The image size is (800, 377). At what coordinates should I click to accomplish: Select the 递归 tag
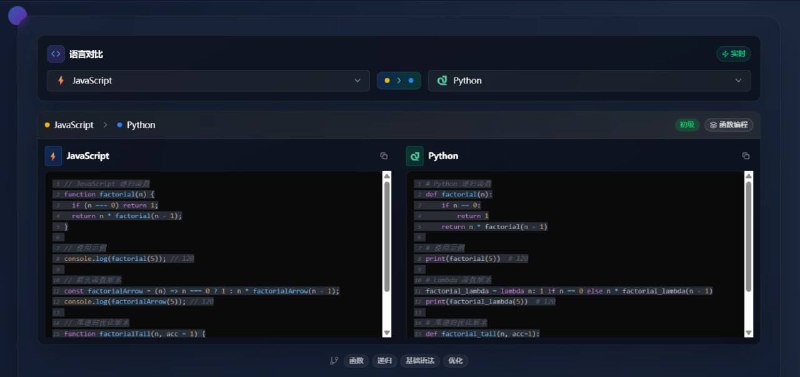click(x=384, y=361)
